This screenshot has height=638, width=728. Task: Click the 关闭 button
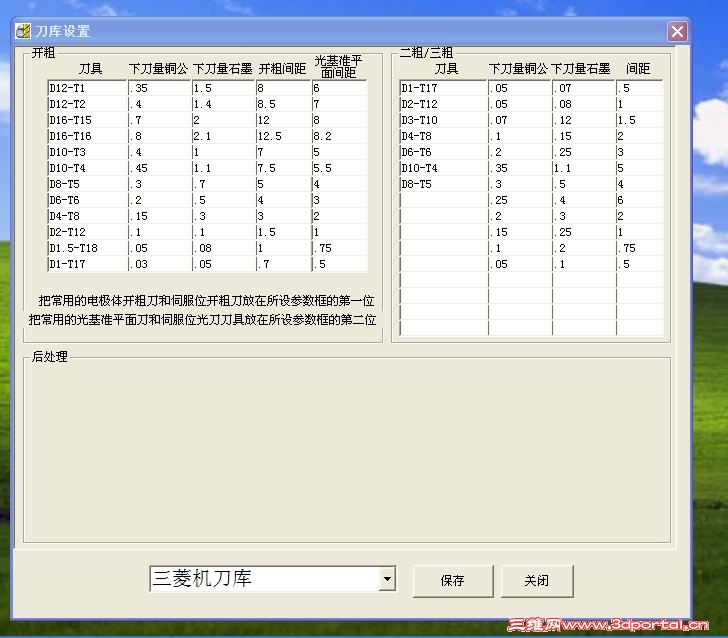point(537,580)
